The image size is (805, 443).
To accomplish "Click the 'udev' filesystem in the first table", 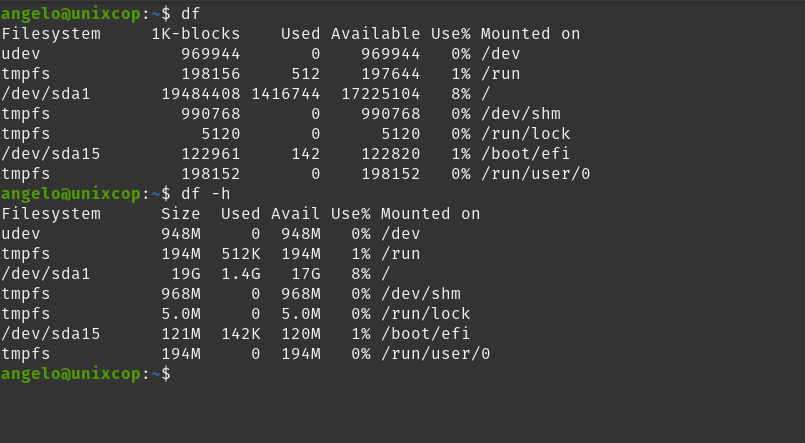I will 21,54.
